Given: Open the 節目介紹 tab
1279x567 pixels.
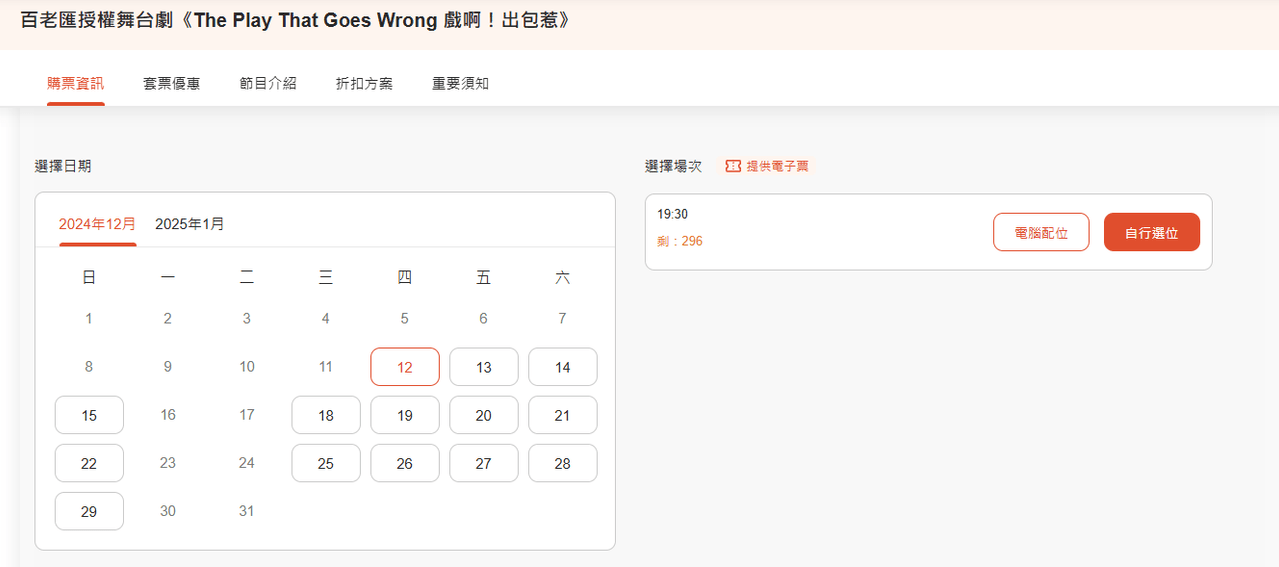Looking at the screenshot, I should coord(268,84).
